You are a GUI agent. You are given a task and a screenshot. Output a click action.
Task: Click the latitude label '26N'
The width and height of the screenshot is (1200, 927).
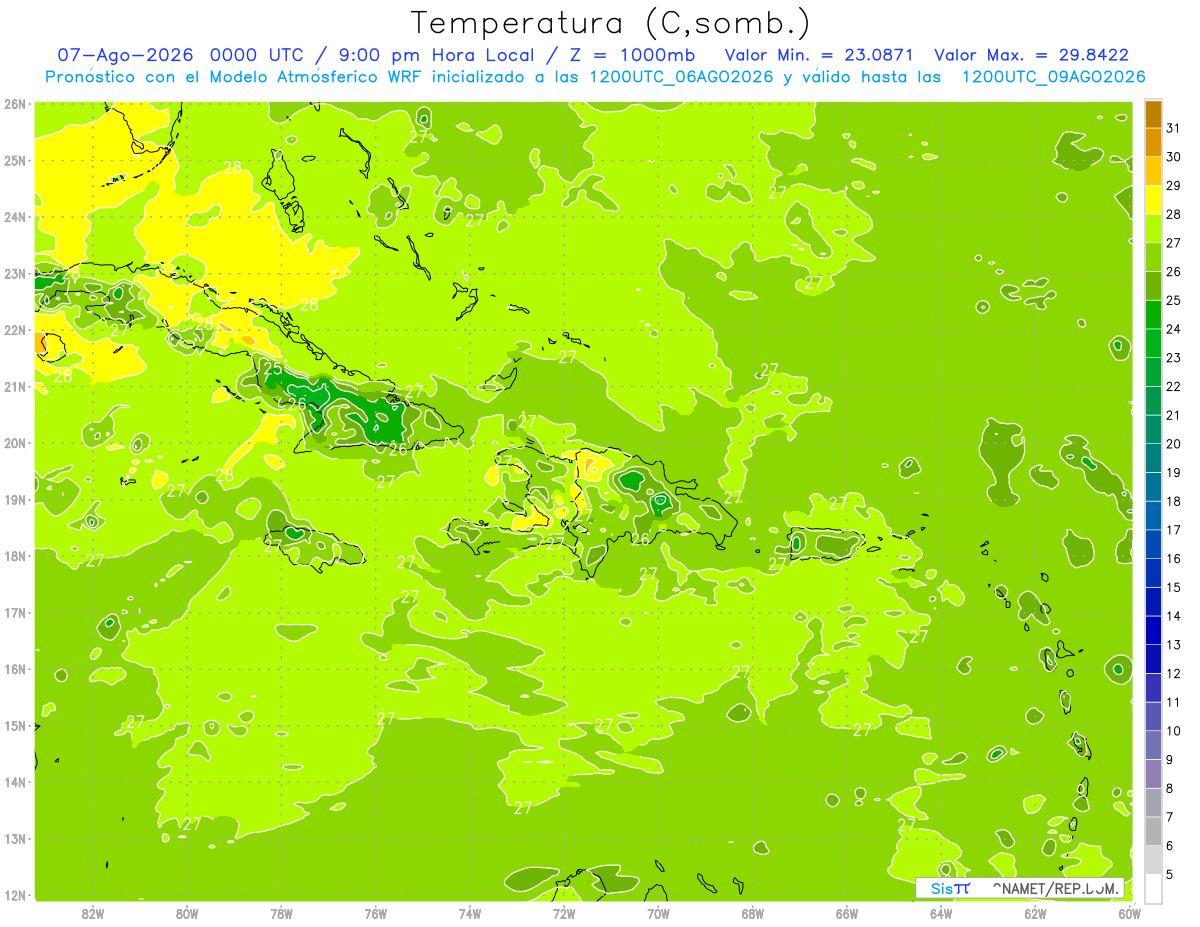[x=14, y=104]
